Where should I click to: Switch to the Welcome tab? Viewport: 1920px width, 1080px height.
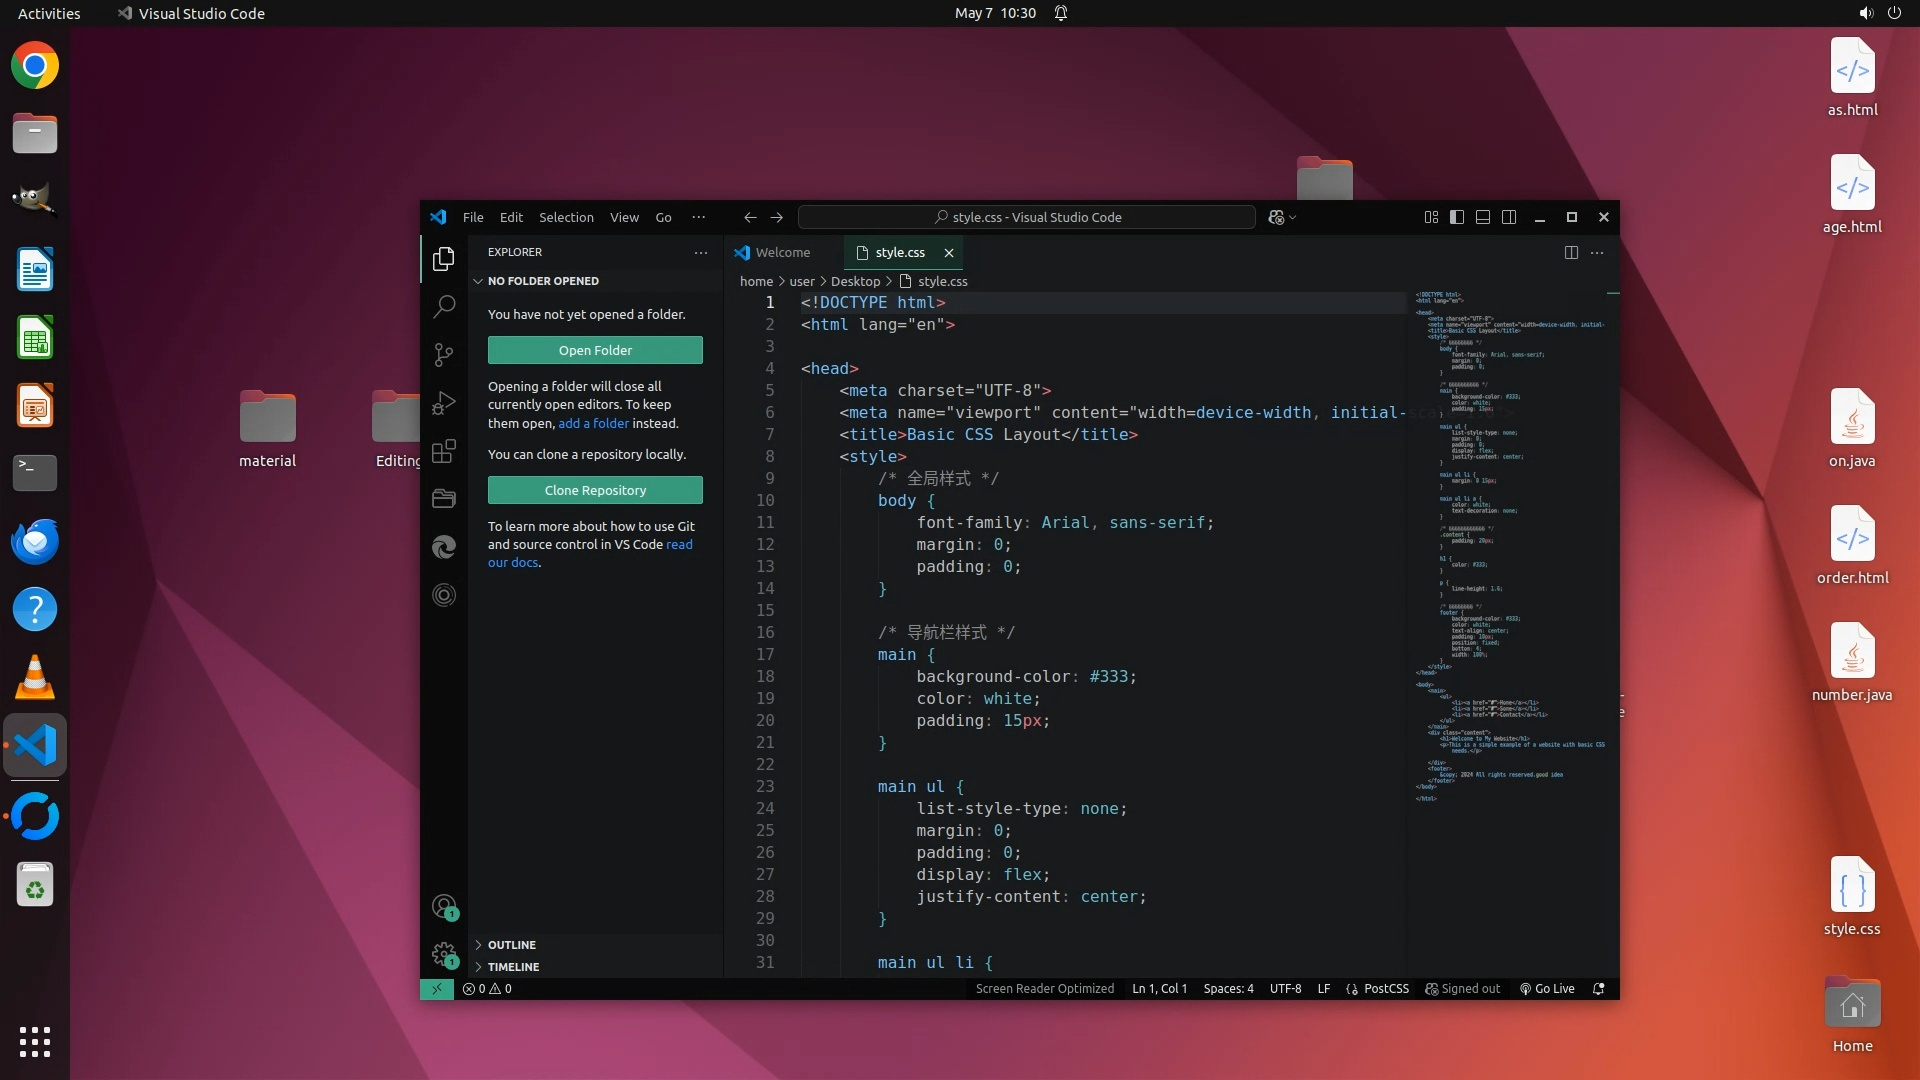coord(782,253)
